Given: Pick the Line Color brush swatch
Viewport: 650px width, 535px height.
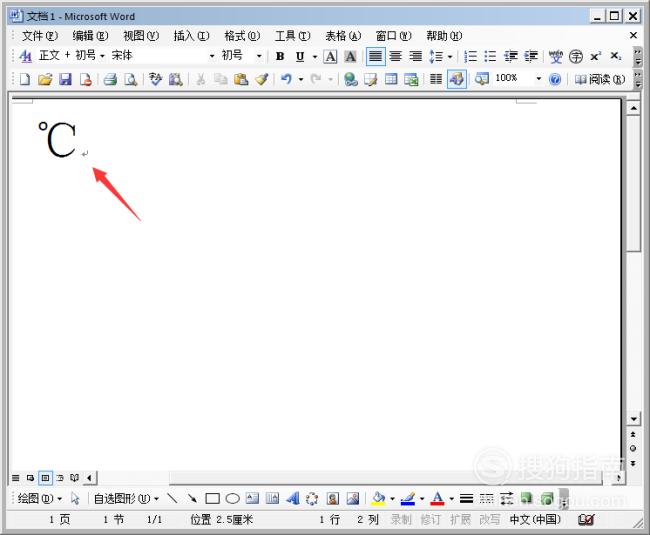Looking at the screenshot, I should pyautogui.click(x=408, y=498).
